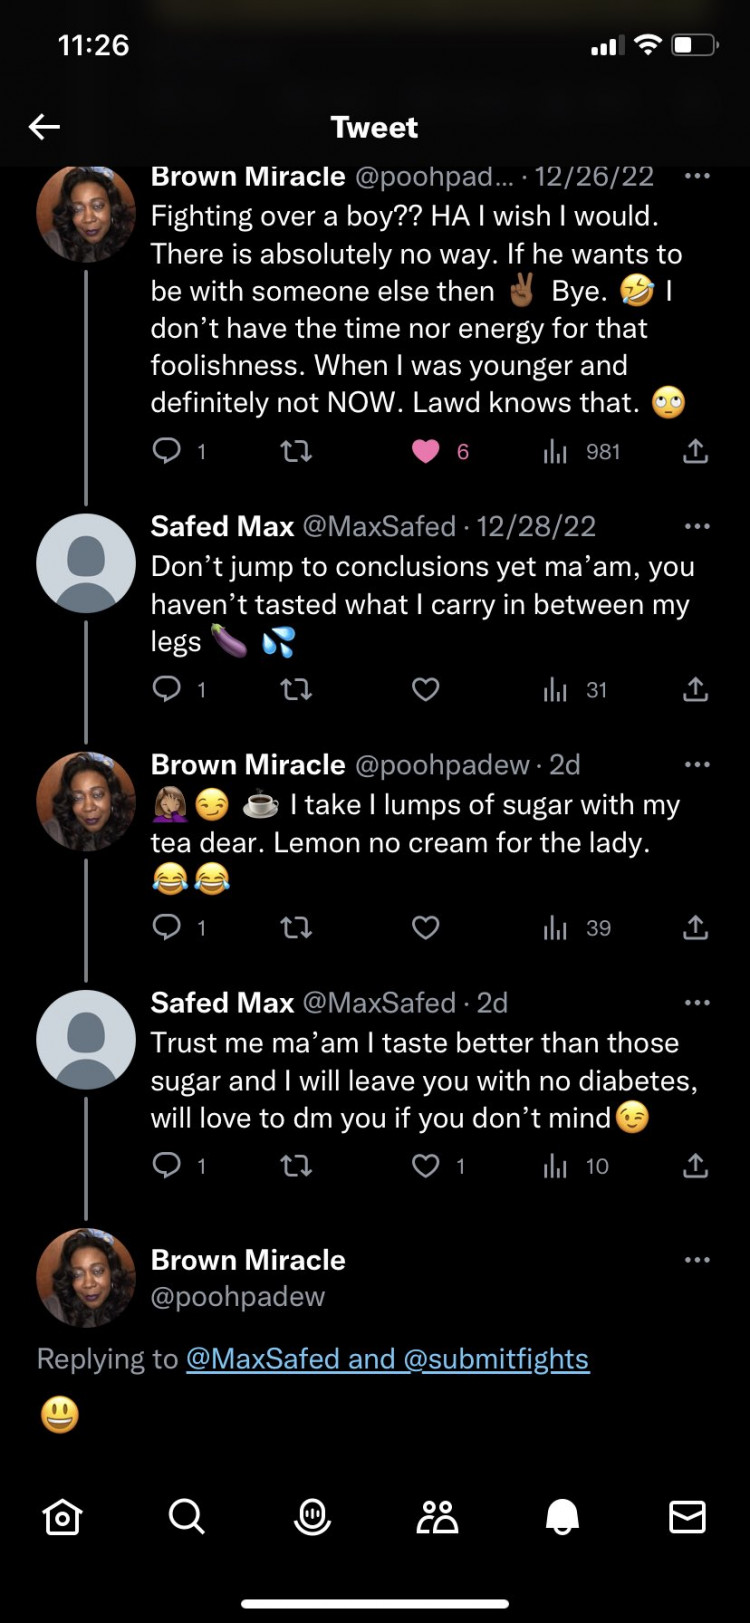Viewport: 750px width, 1623px height.
Task: Open more options on Safed Max's 12/28/22 reply
Action: (697, 526)
